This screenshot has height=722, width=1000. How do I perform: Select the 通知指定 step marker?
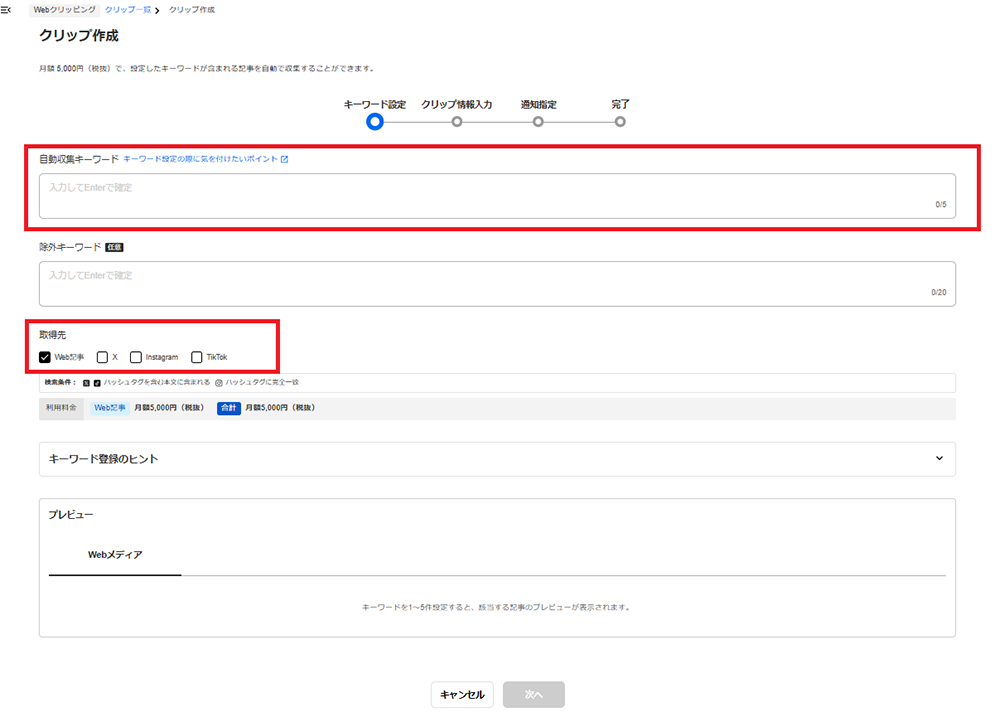(538, 121)
